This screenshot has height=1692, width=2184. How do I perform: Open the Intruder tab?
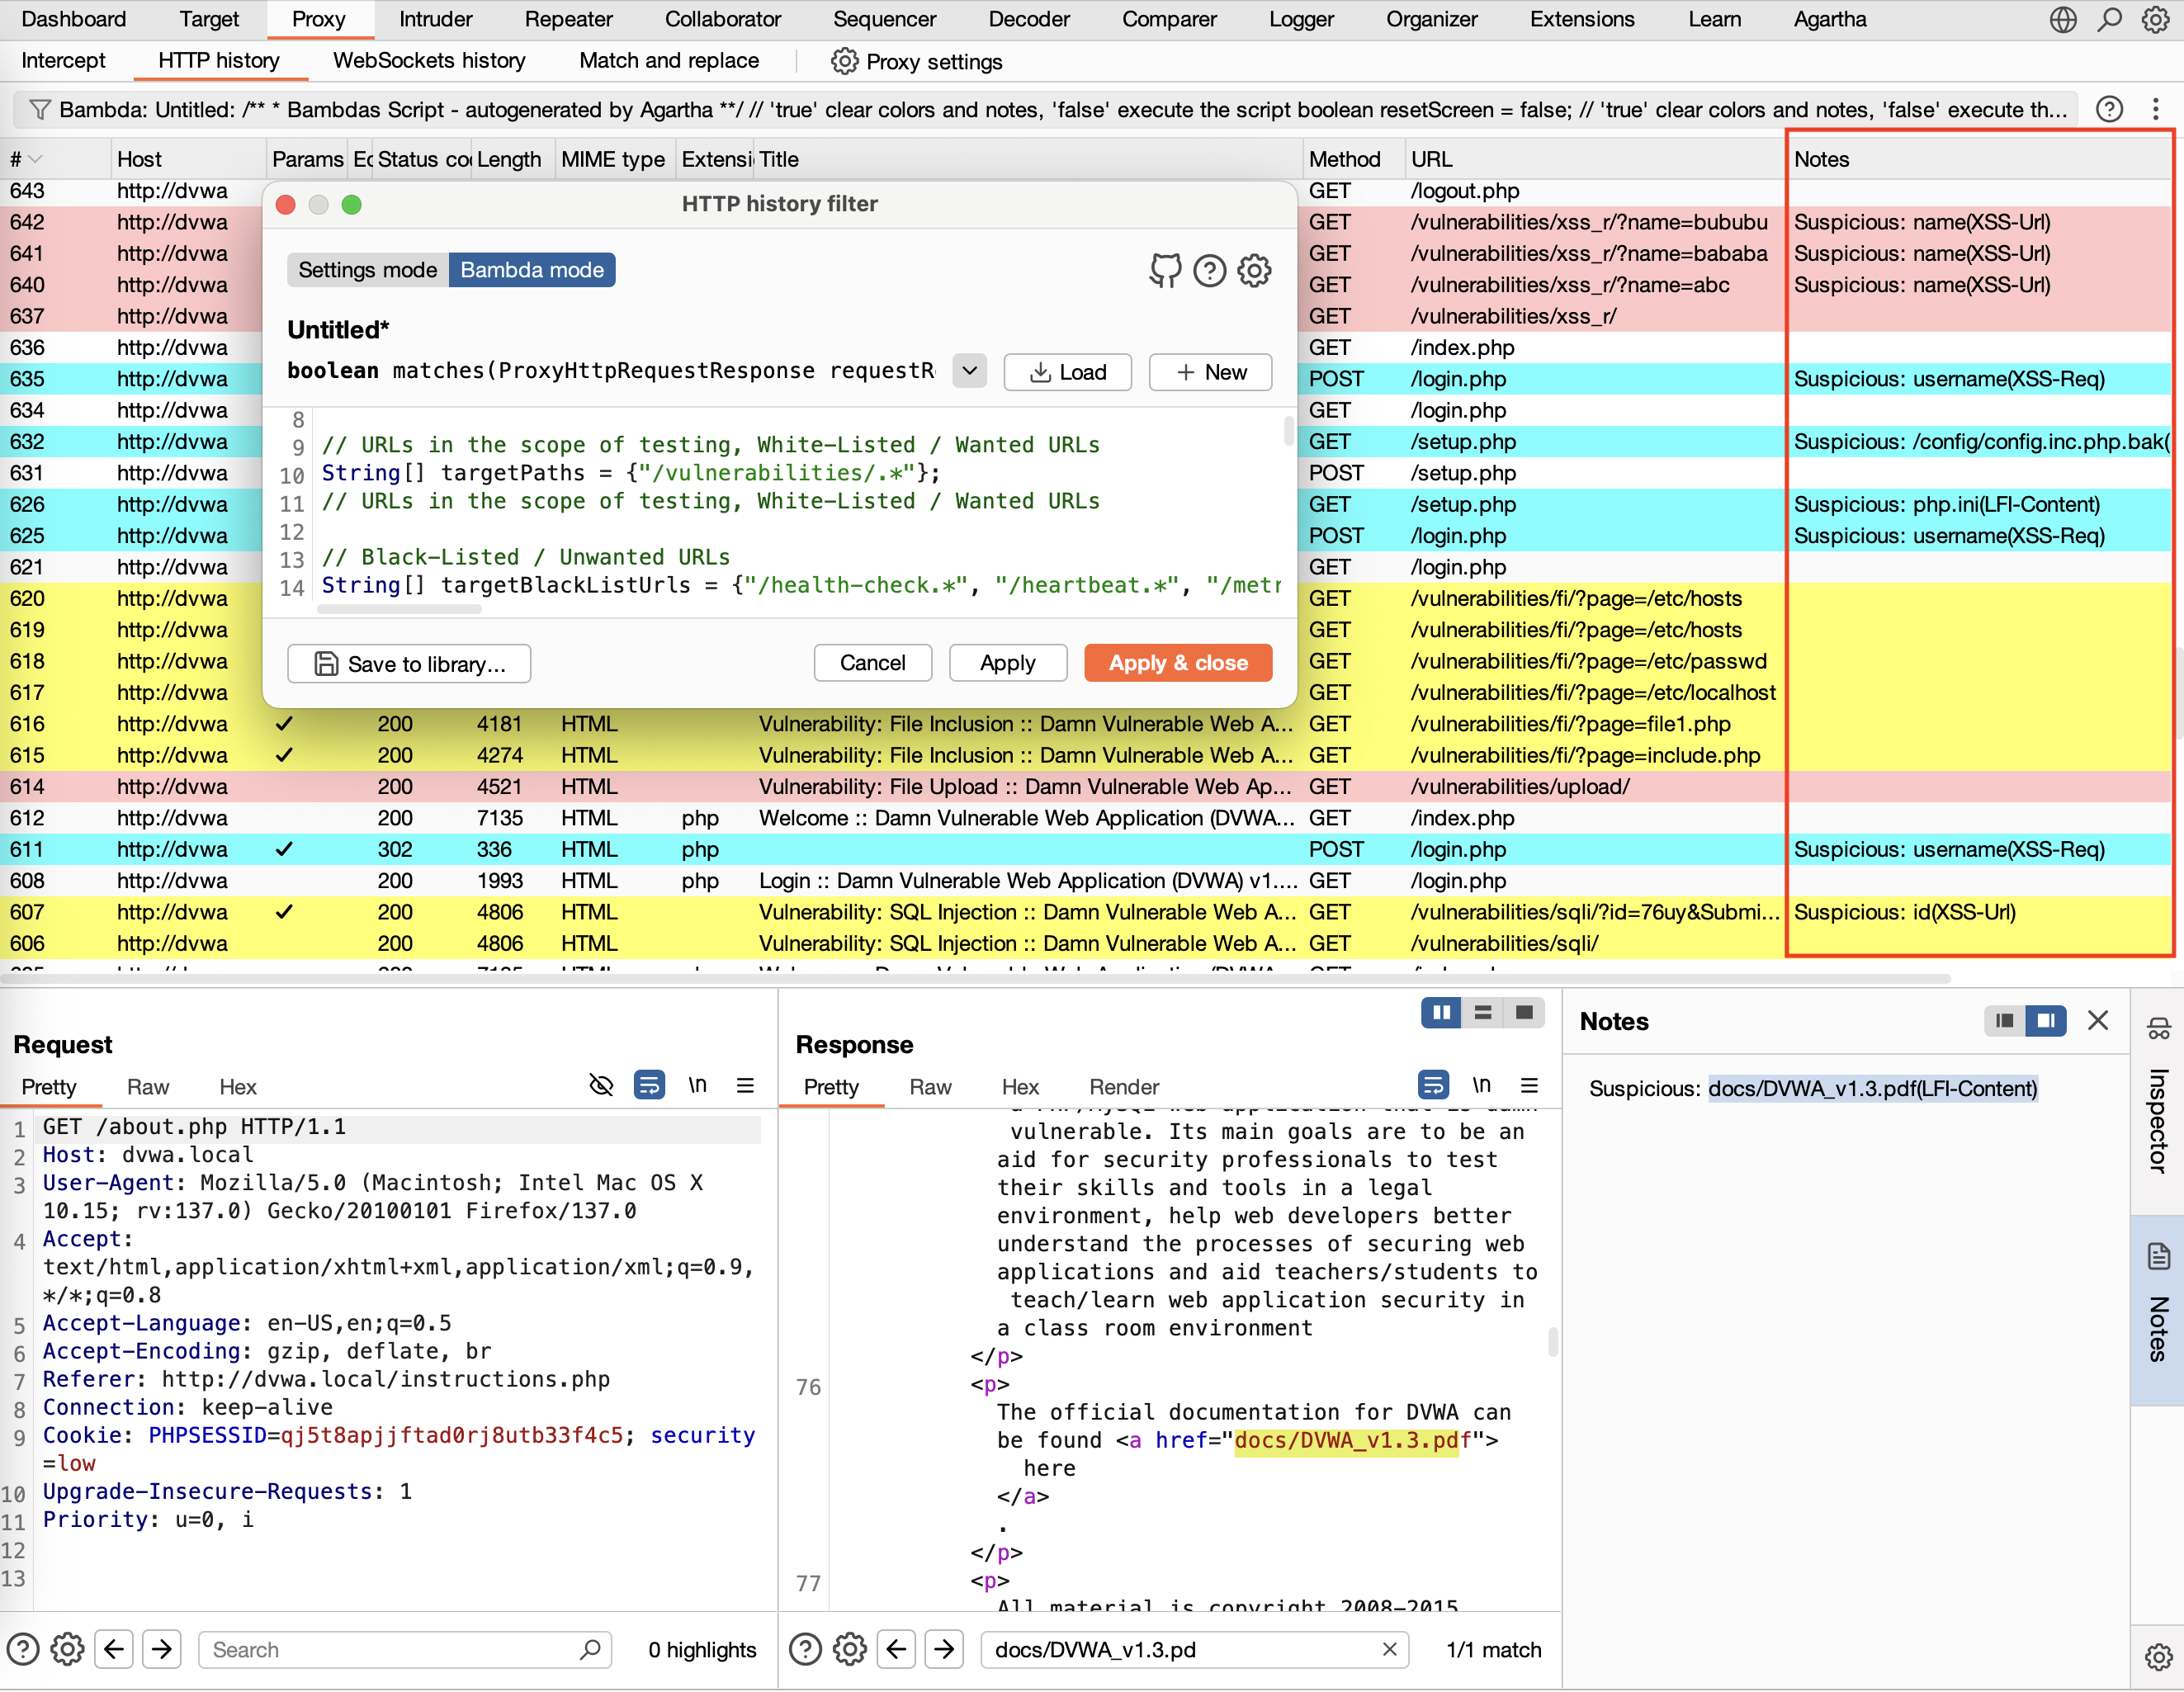[x=435, y=20]
